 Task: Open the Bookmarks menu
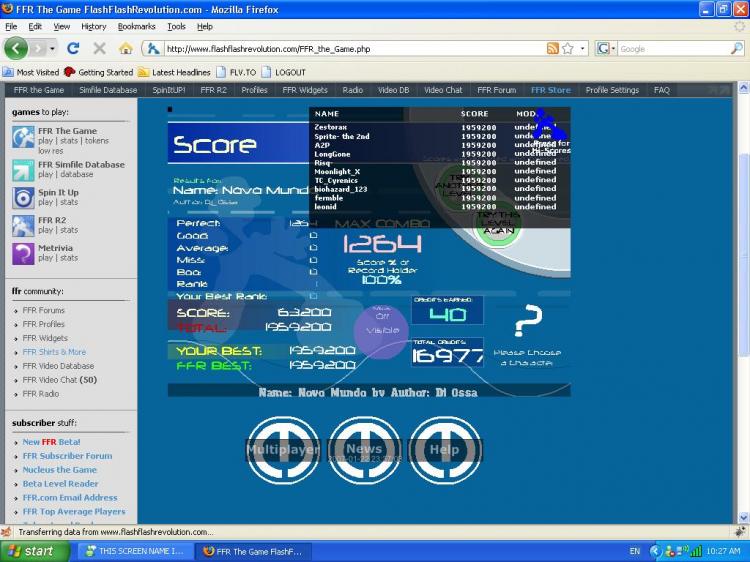click(x=136, y=27)
